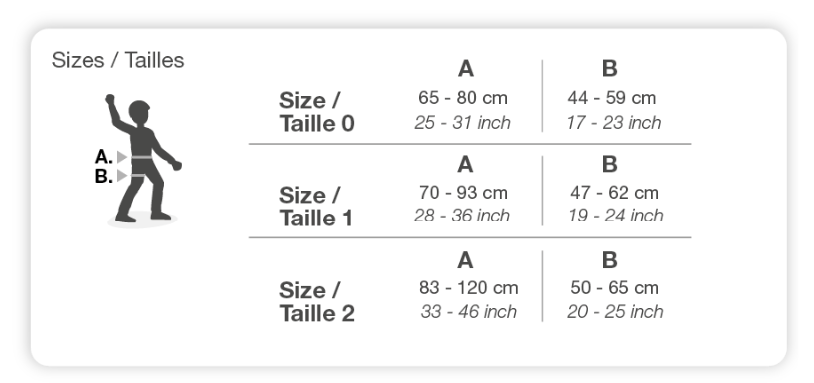Click the 44 - 59 cm leg value
The image size is (814, 383).
tap(612, 98)
